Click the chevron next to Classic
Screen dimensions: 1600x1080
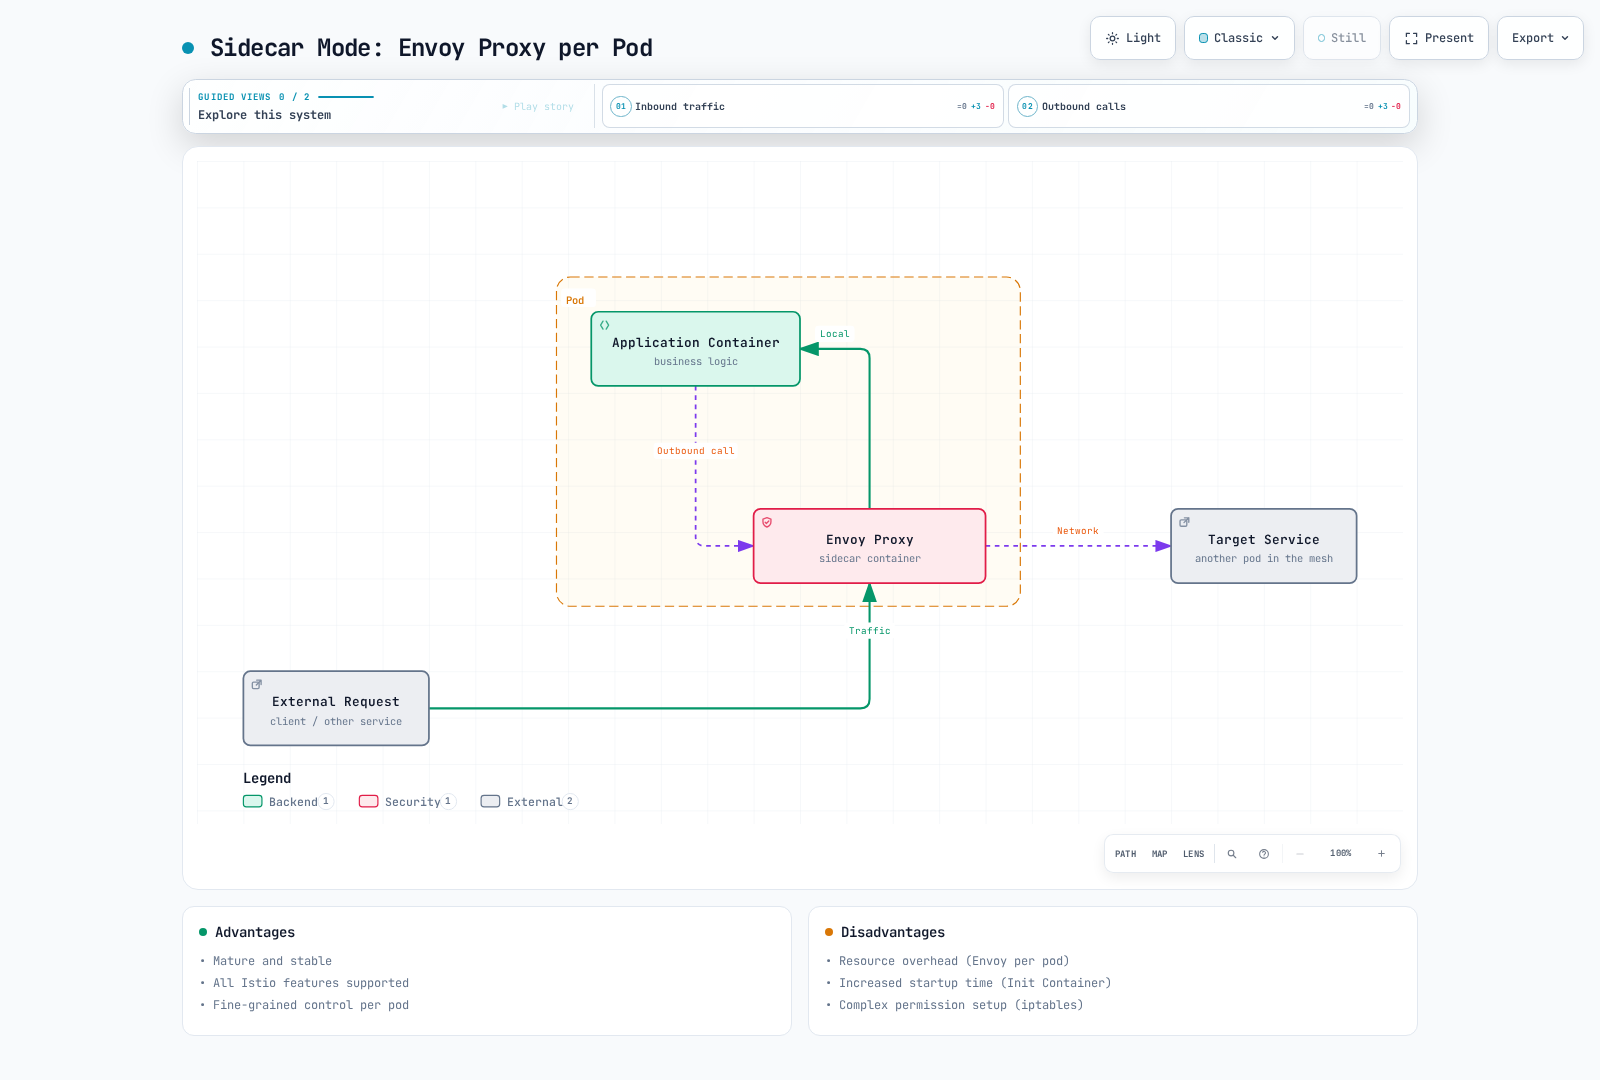(1275, 38)
